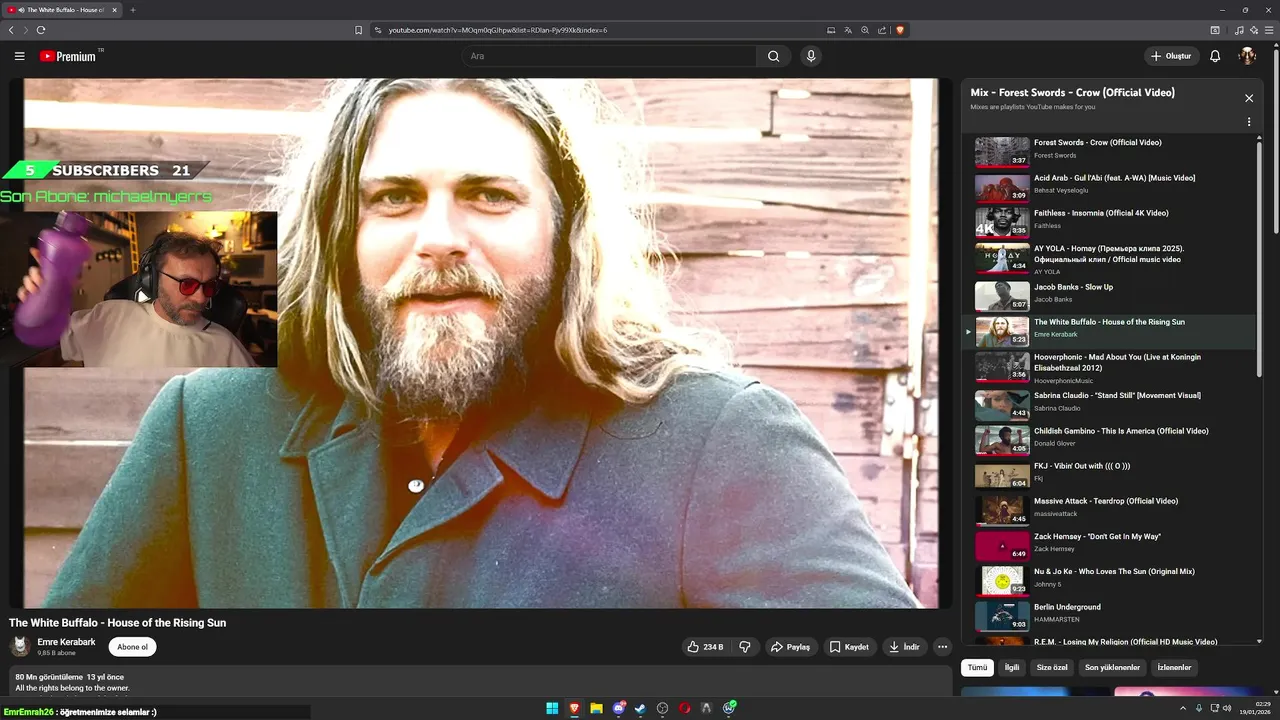Play Acid Arab - Gul l'Abi playlist item

tap(1108, 188)
